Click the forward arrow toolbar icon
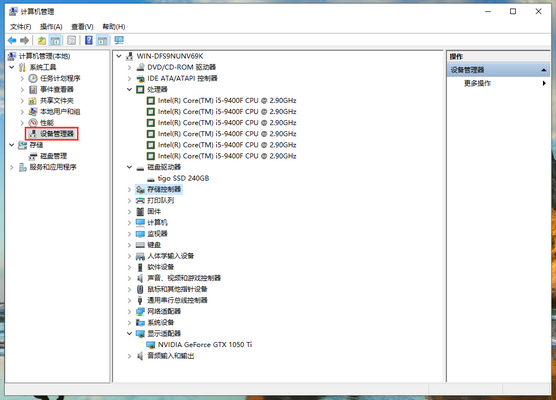This screenshot has width=556, height=400. tap(24, 40)
